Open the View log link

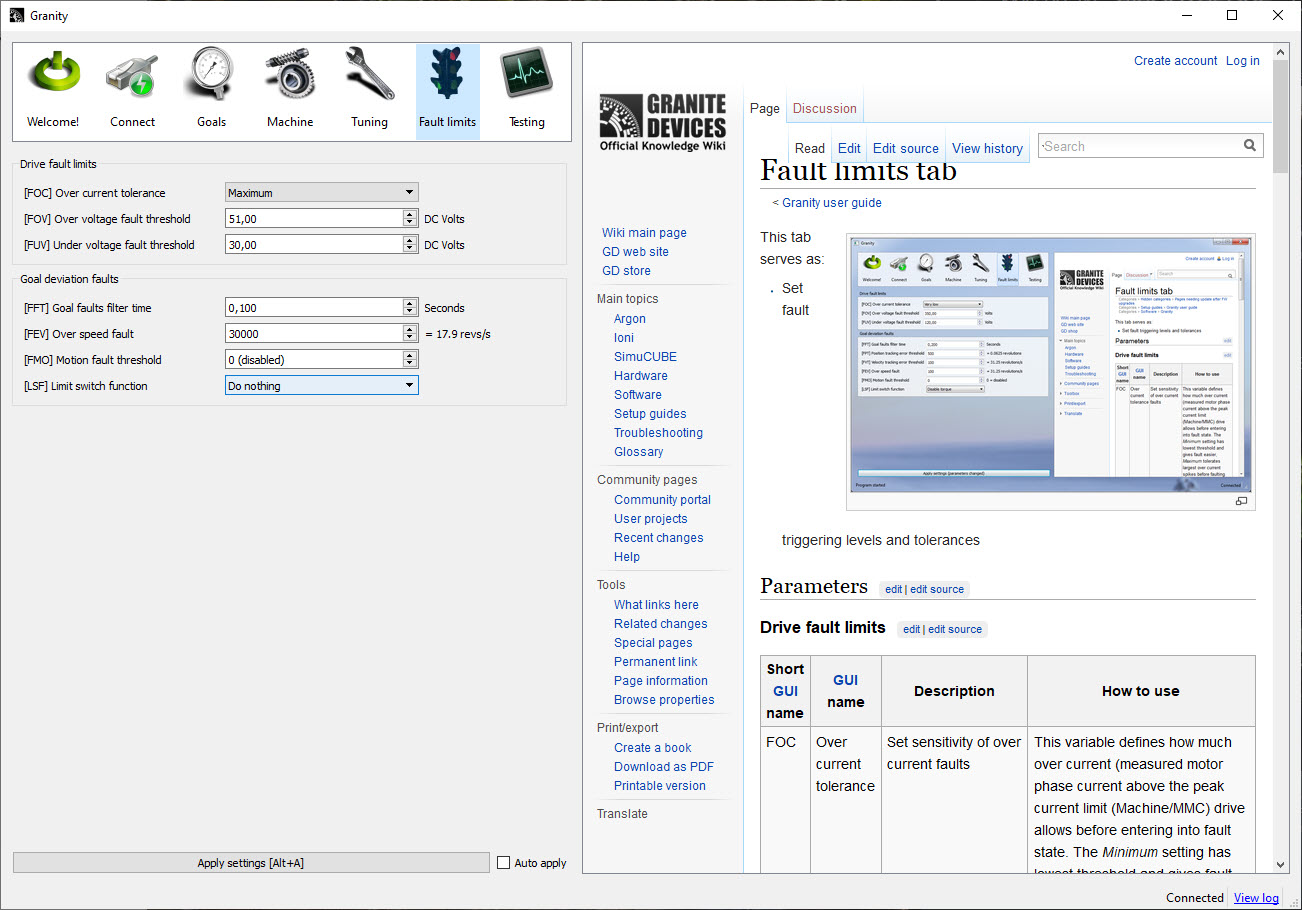[x=1256, y=898]
